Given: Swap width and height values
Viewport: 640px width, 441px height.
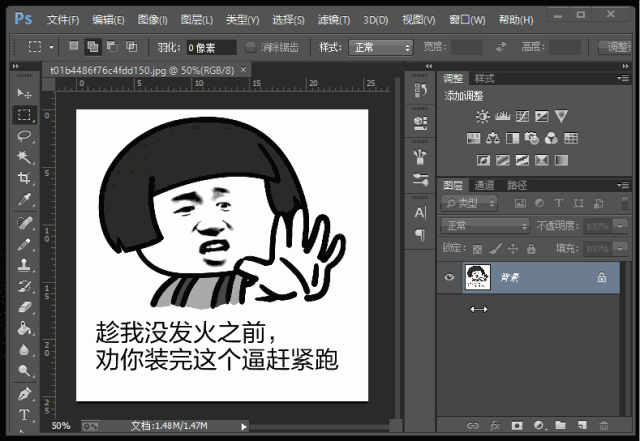Looking at the screenshot, I should (x=501, y=47).
